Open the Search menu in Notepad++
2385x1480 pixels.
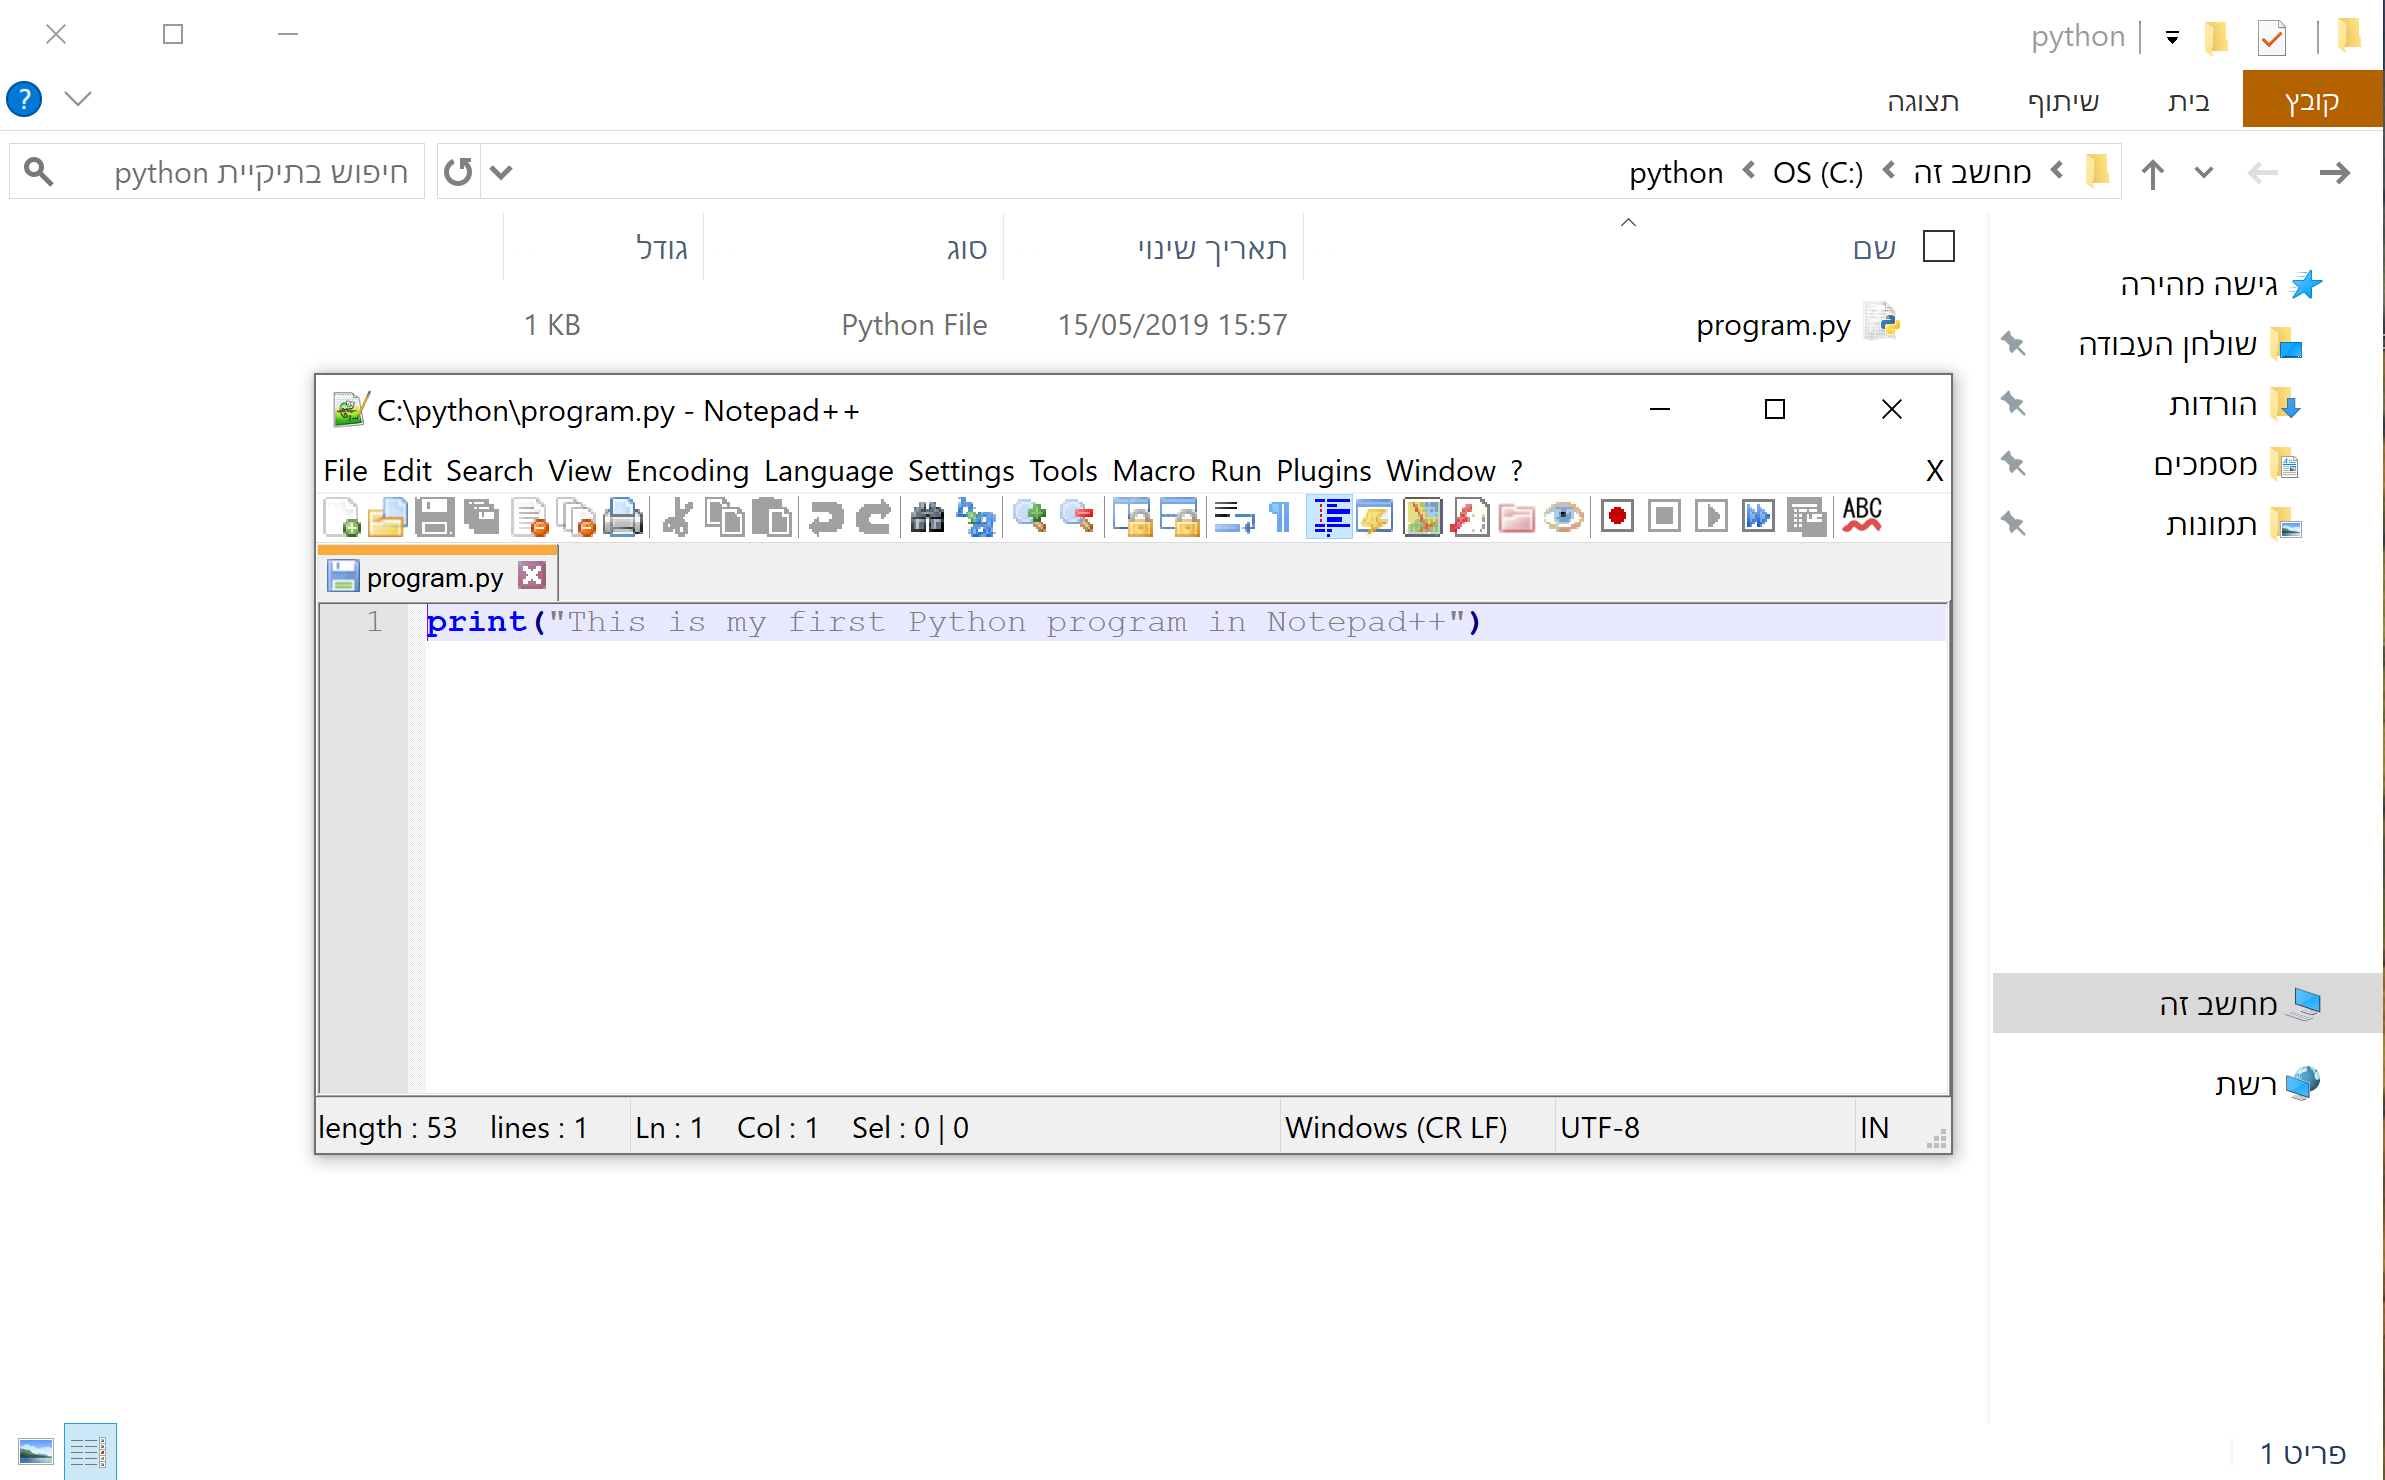point(490,471)
